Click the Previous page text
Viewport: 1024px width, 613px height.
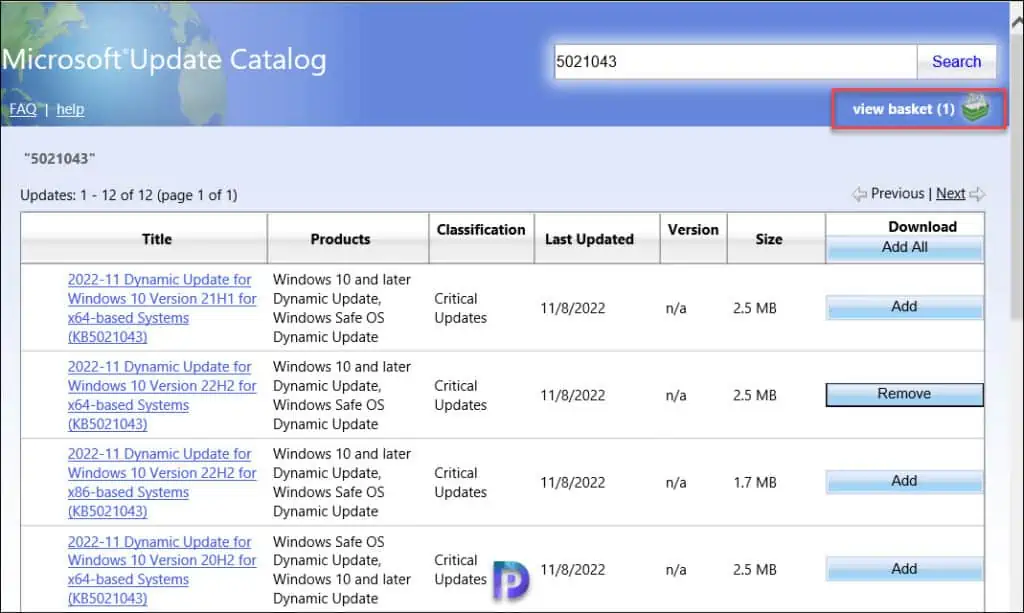pos(897,193)
